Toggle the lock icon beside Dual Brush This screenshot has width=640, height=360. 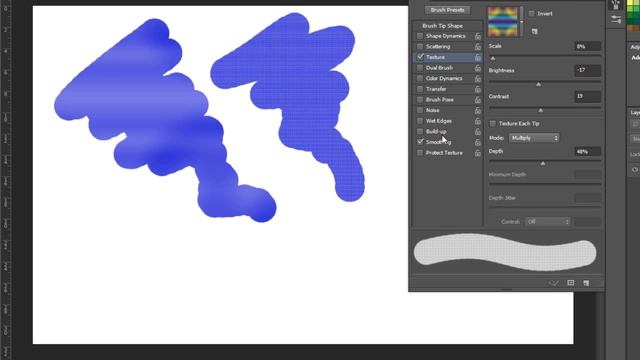coord(478,68)
